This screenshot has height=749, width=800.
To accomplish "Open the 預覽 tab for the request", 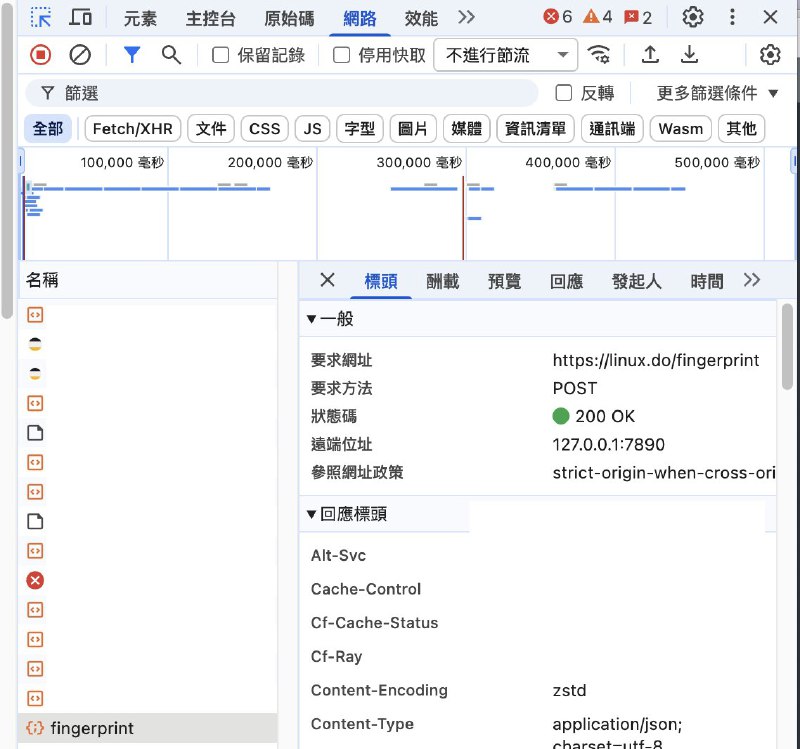I will [x=504, y=281].
